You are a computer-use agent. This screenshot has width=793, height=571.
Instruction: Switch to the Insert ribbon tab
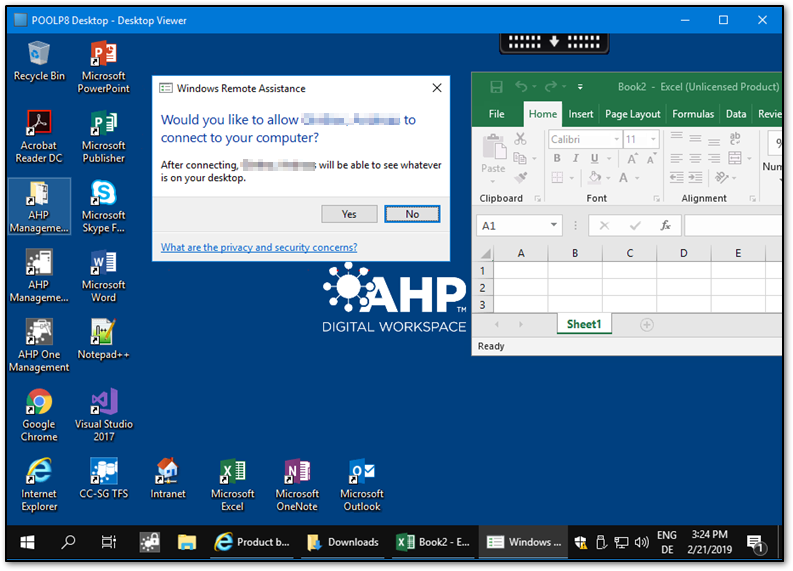(x=581, y=114)
